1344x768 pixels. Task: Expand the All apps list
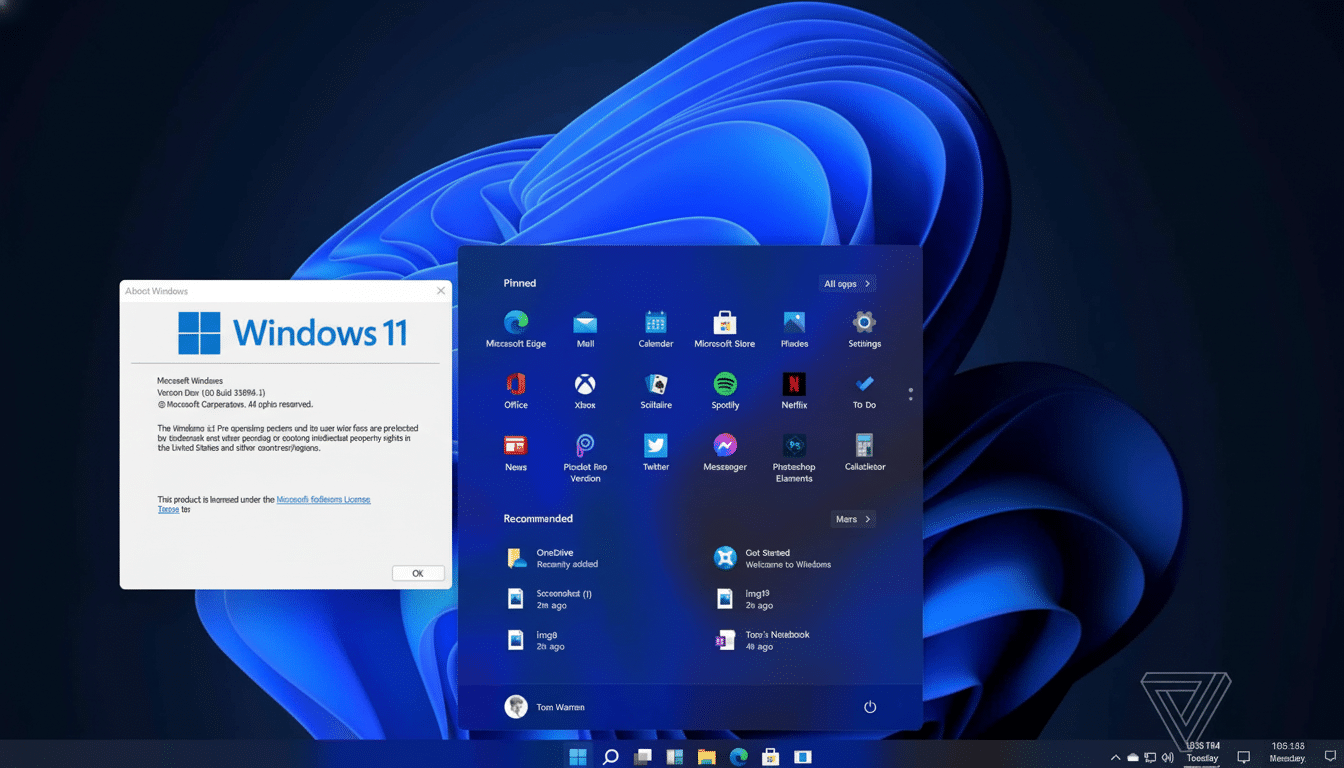pos(846,283)
